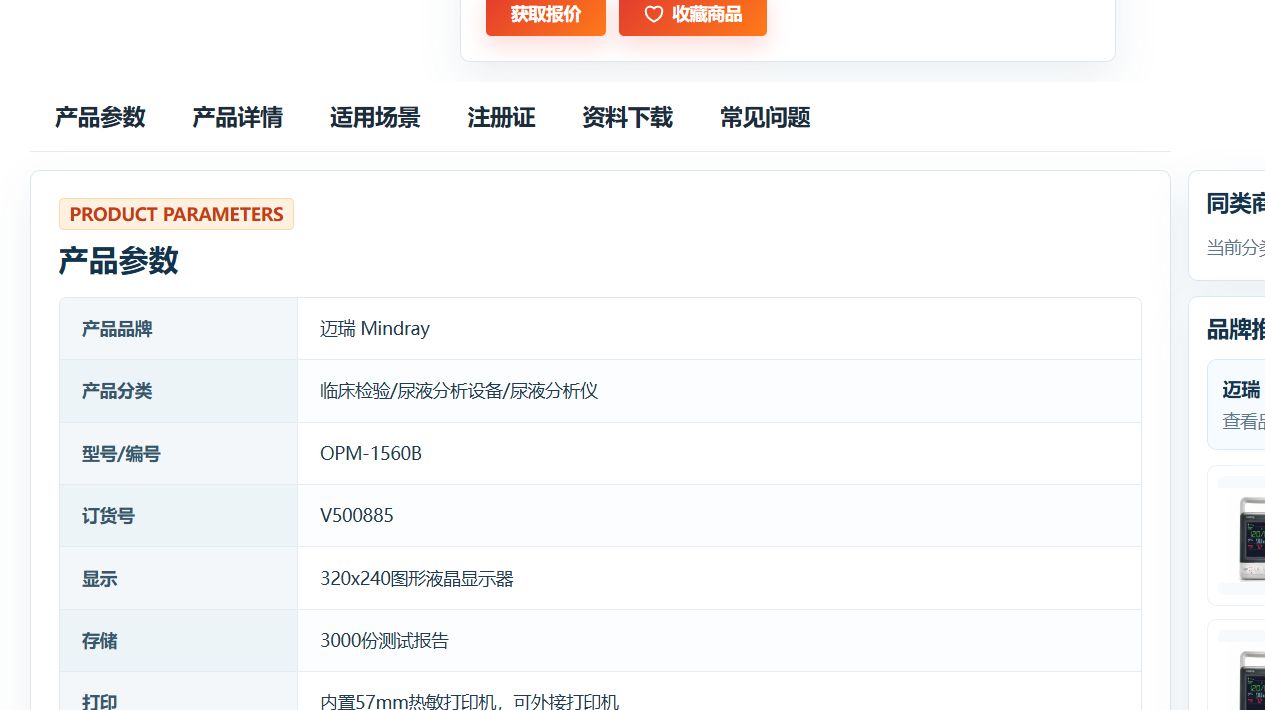Open the 迈瑞 brand card in the sidebar
Viewport: 1265px width, 710px height.
click(x=1237, y=404)
